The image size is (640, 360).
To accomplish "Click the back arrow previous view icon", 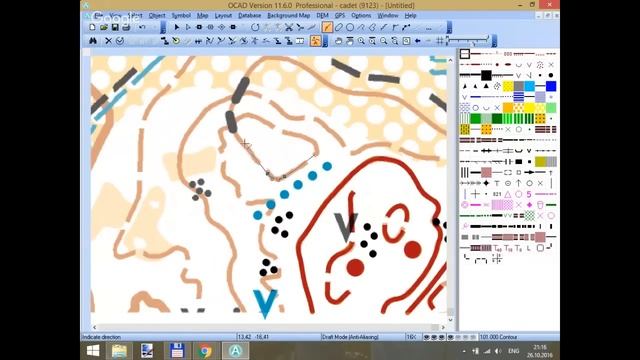I will pyautogui.click(x=418, y=41).
